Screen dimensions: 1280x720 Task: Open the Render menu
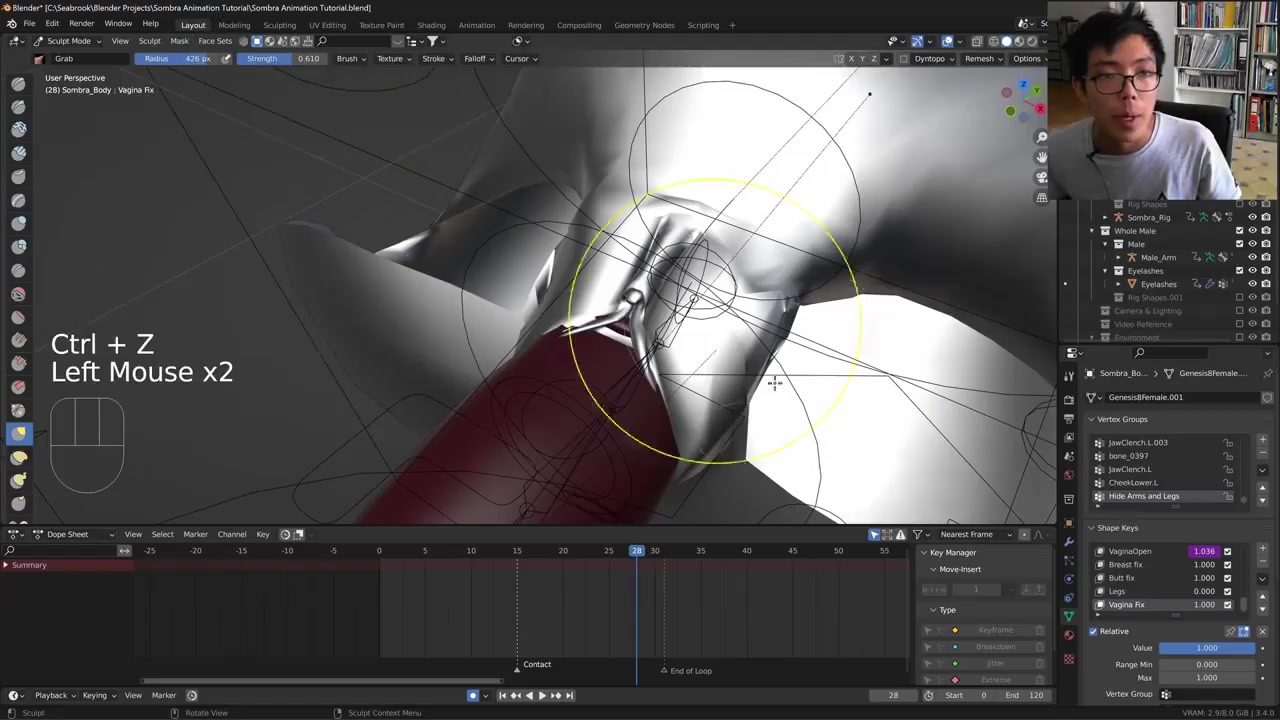point(81,24)
